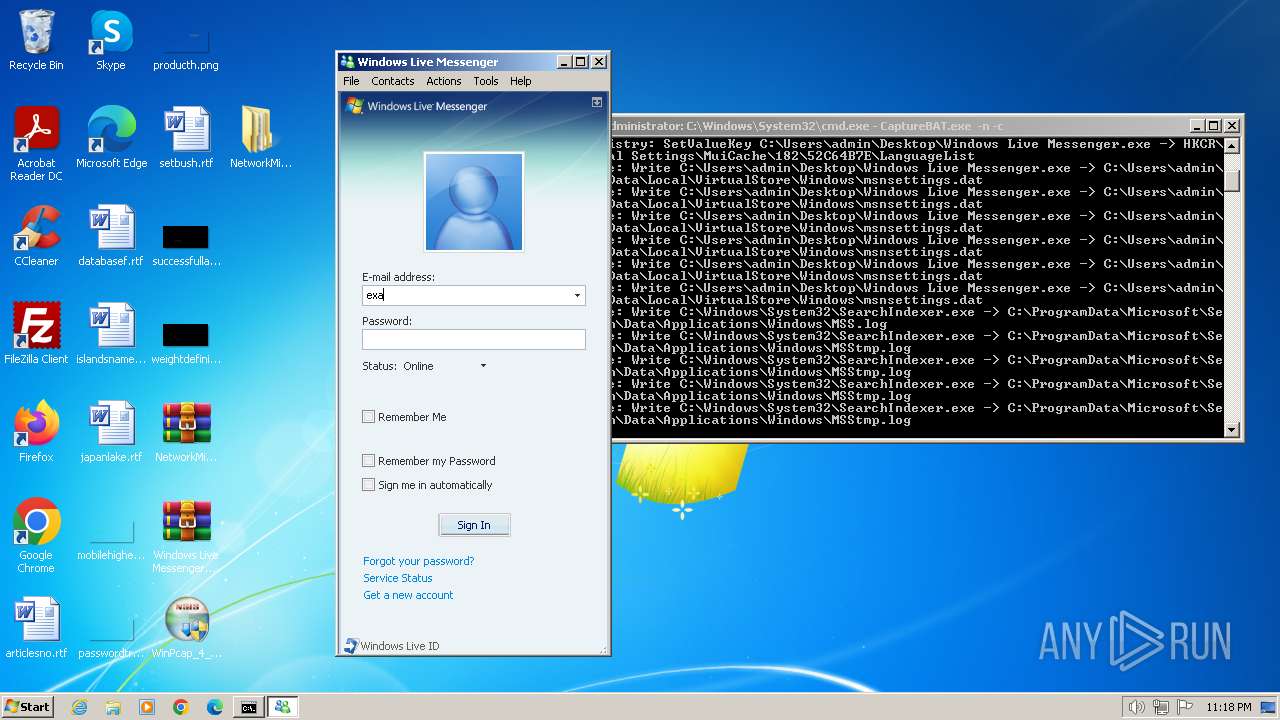Click the Windows Media Player taskbar icon

147,707
